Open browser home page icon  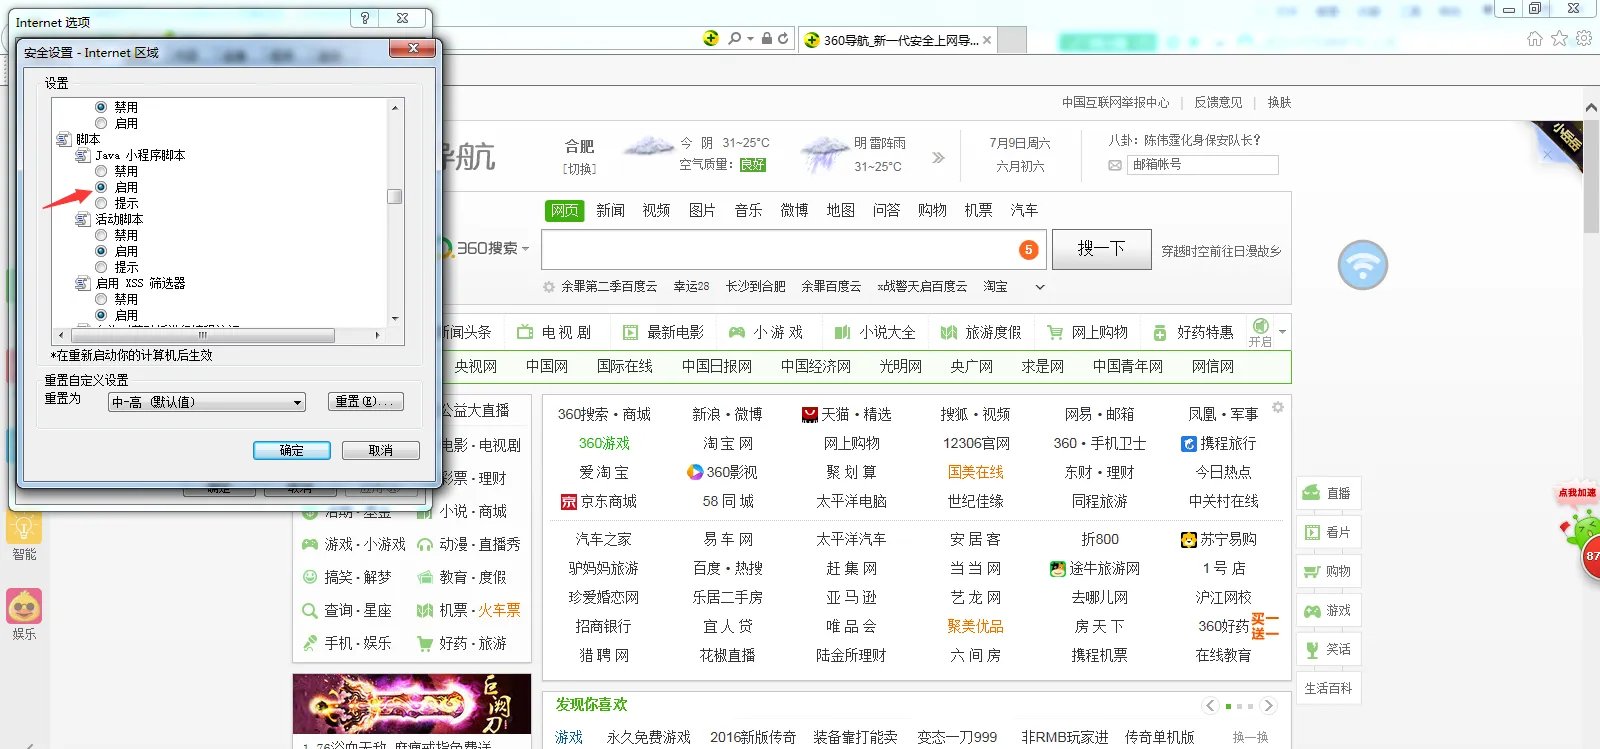pyautogui.click(x=1535, y=39)
